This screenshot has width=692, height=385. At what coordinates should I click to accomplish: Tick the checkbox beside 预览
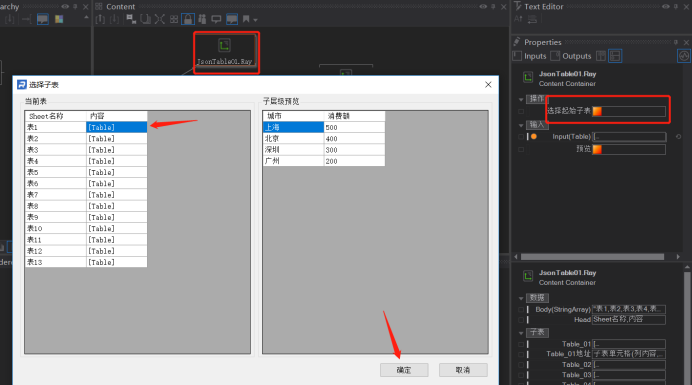[521, 149]
